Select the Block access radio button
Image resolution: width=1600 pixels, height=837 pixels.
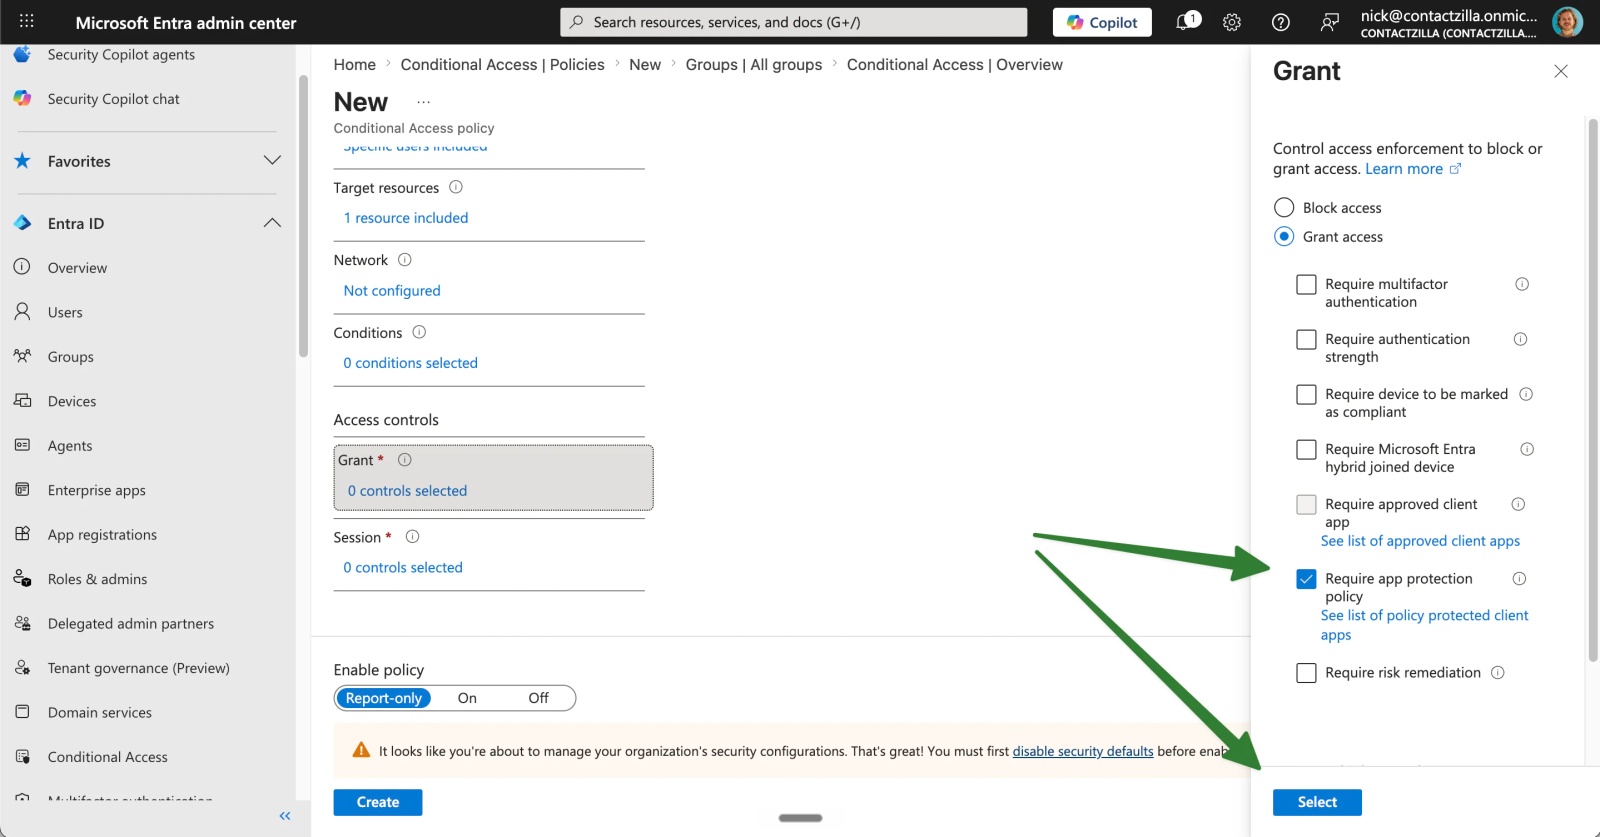point(1284,208)
